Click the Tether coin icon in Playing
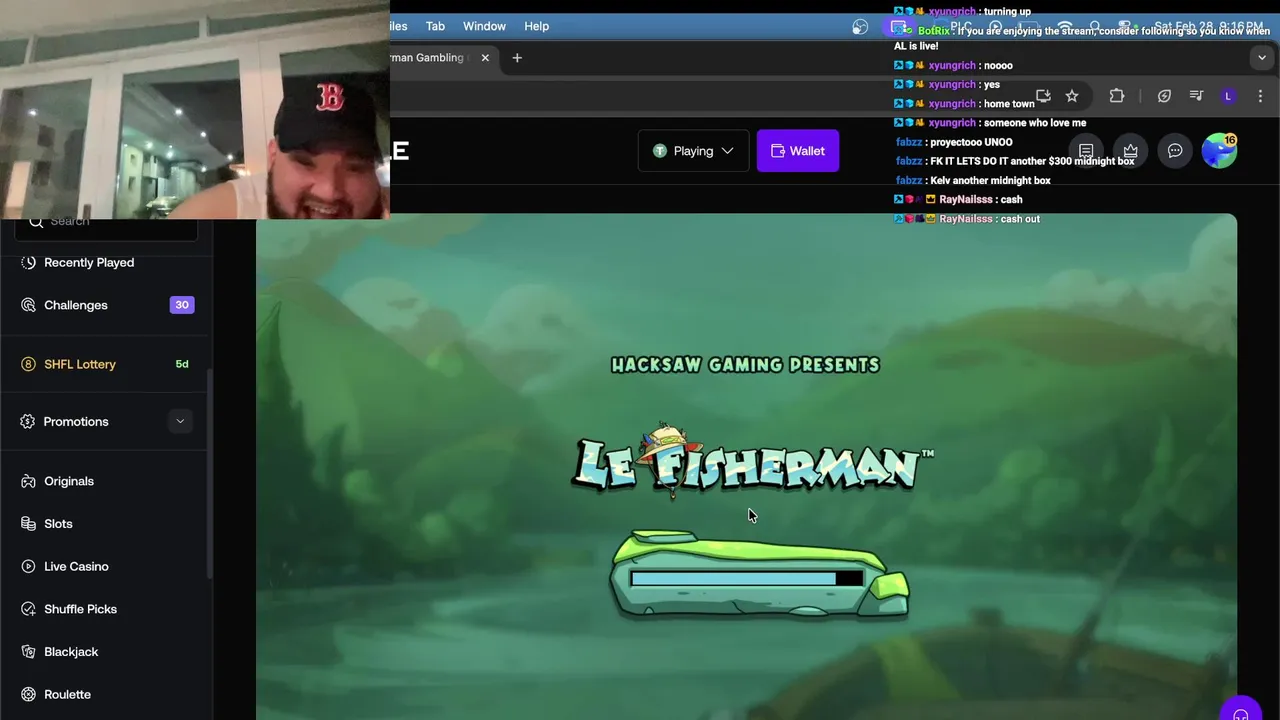The image size is (1280, 720). (x=659, y=151)
